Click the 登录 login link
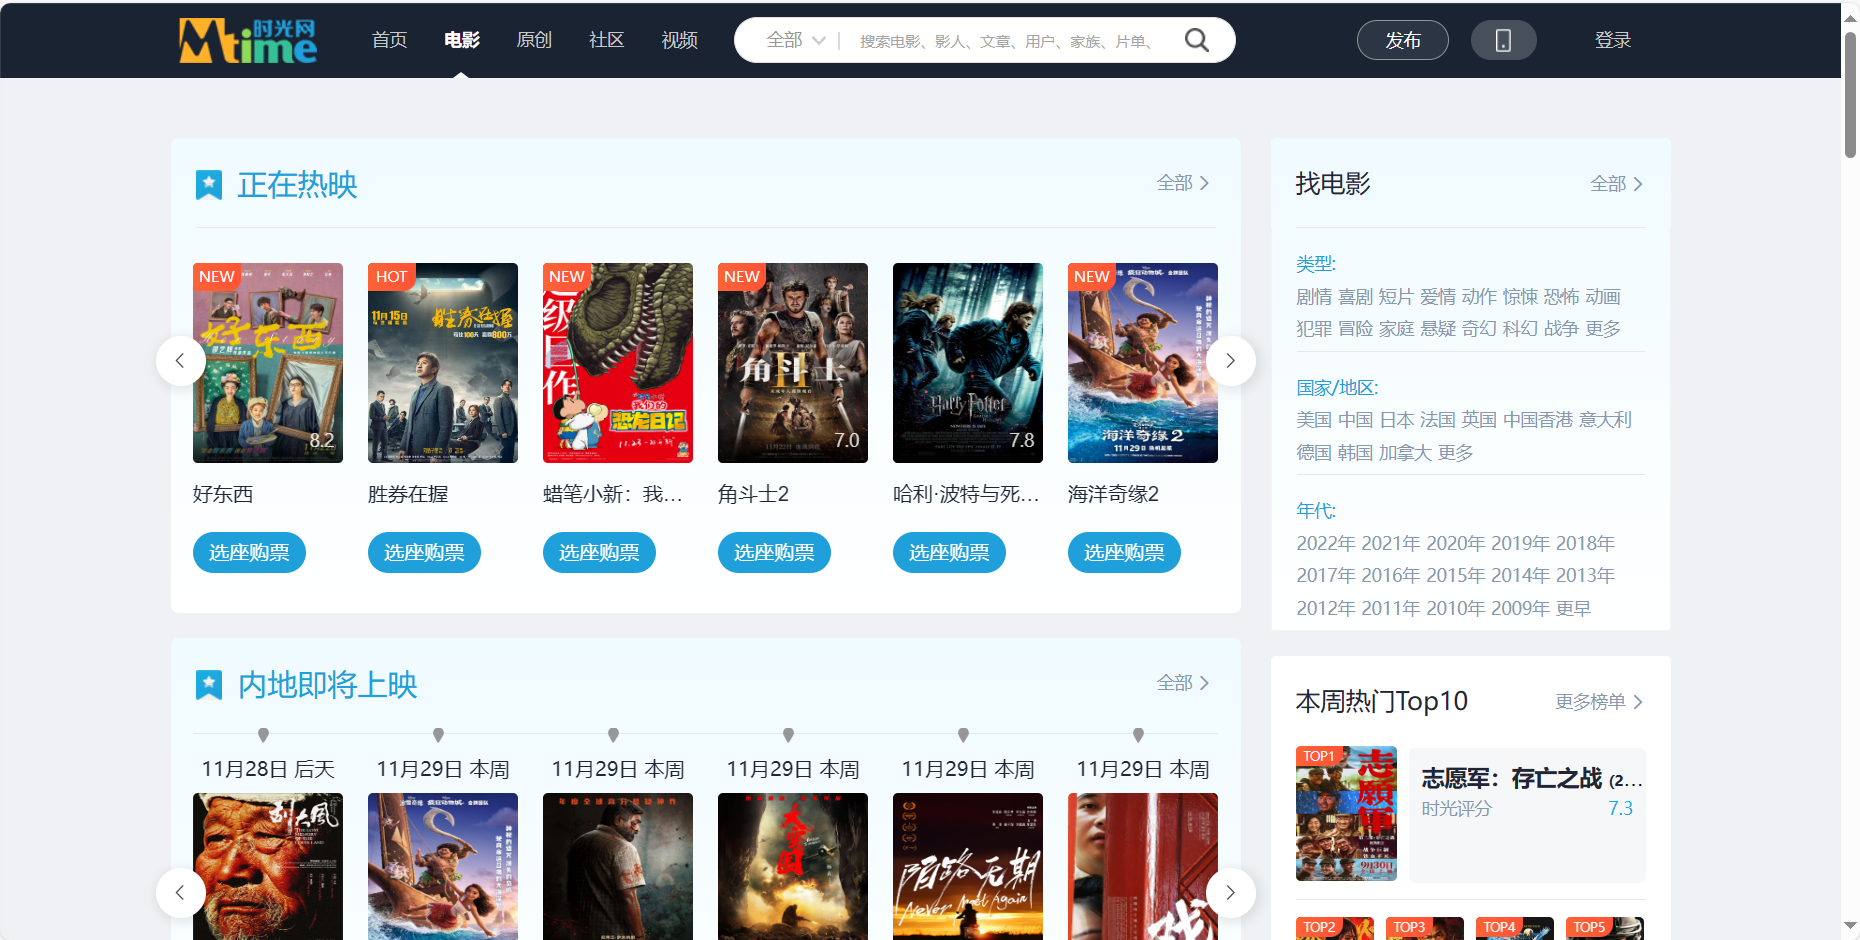Screen dimensions: 1860x940 (x=1612, y=40)
